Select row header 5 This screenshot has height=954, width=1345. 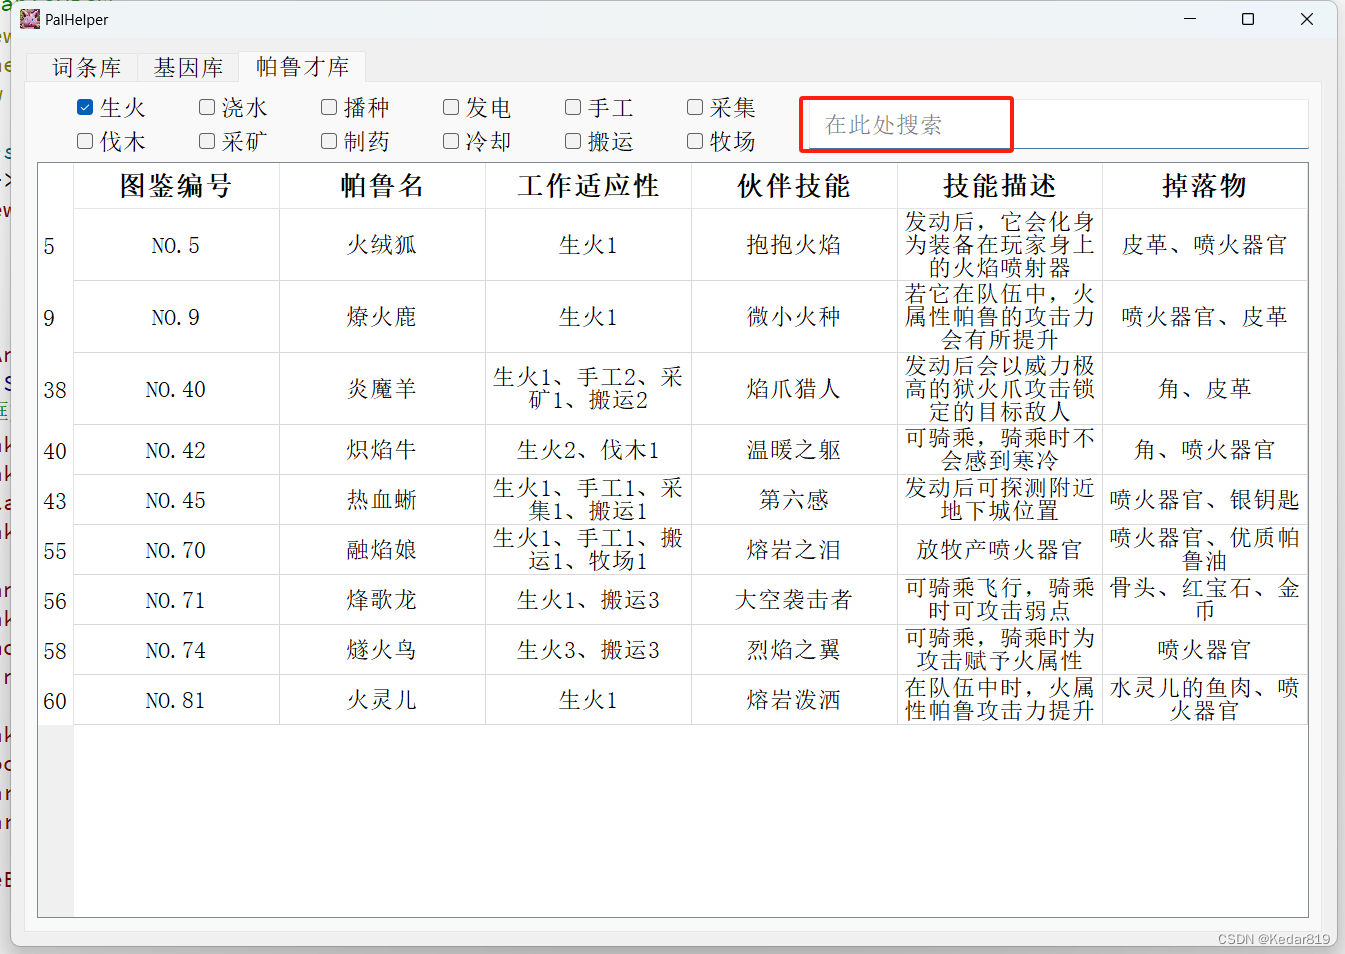(x=56, y=245)
